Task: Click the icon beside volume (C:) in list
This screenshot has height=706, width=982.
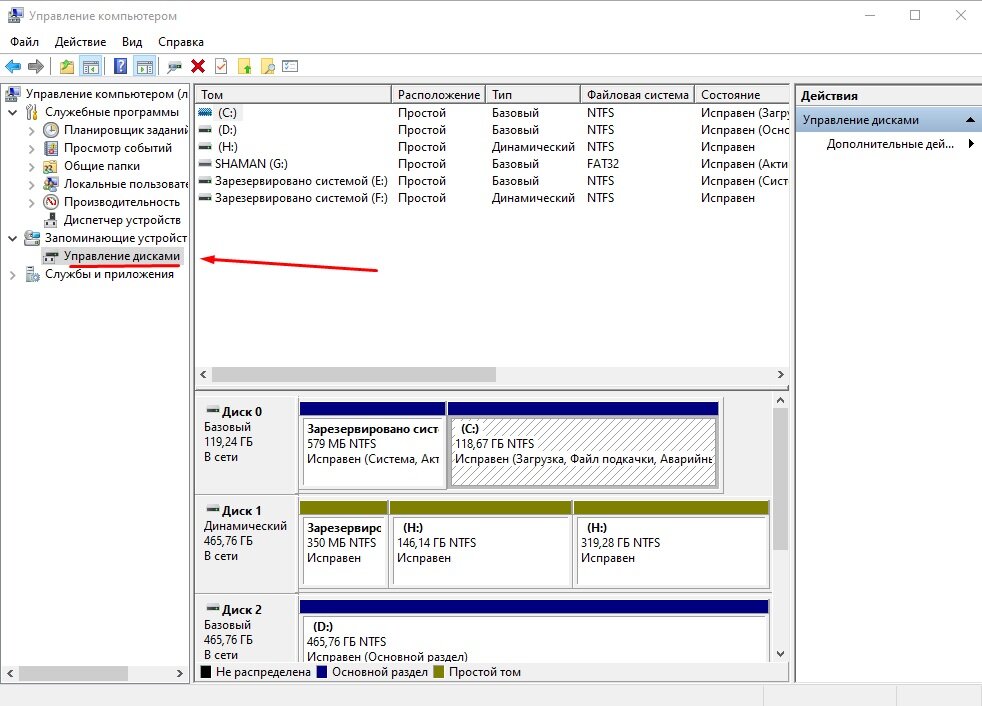Action: [205, 113]
